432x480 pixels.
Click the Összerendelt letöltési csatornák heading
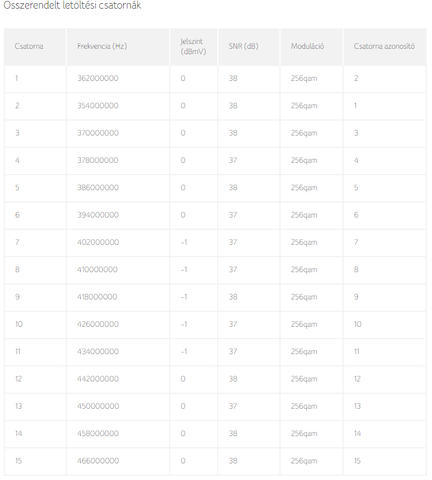pos(72,5)
